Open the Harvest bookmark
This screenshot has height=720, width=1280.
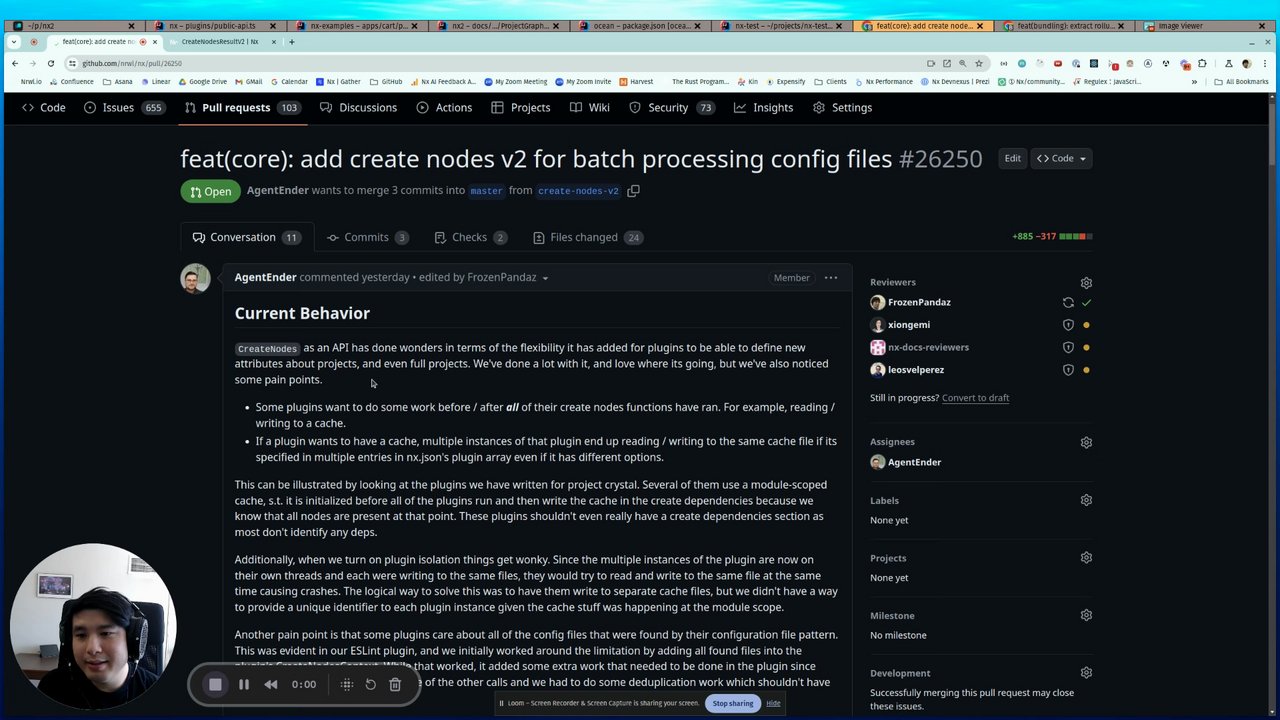point(636,82)
